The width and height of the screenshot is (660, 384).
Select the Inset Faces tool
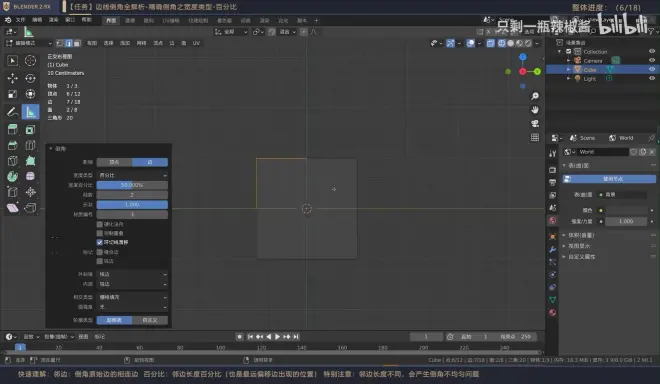pos(30,129)
